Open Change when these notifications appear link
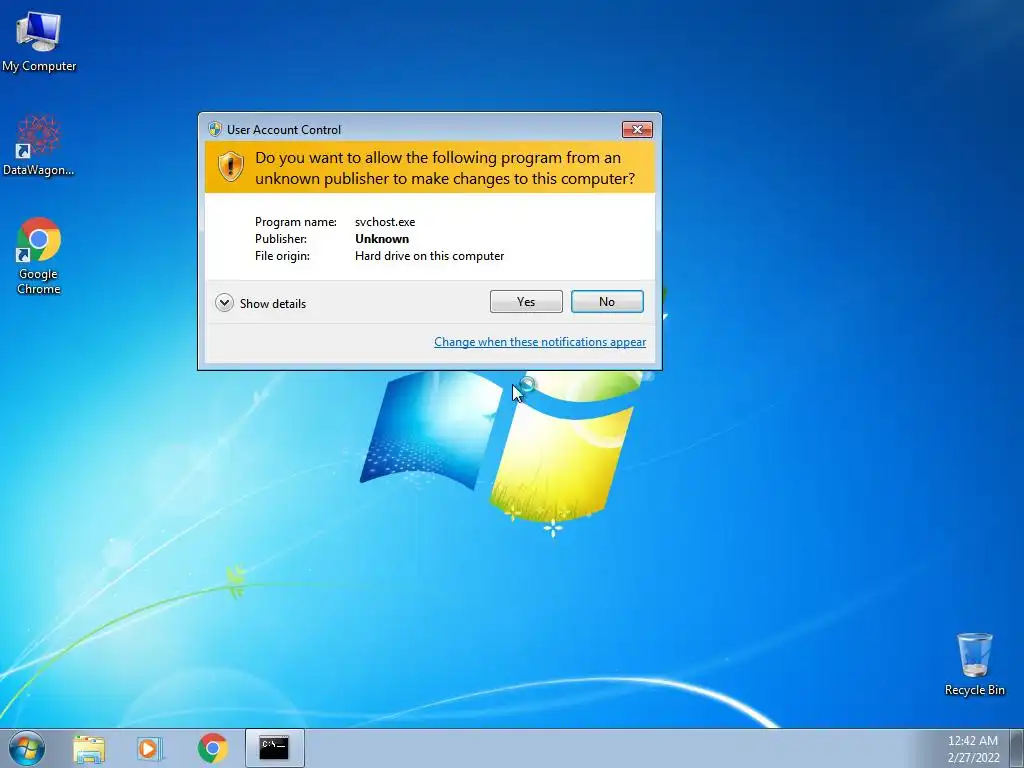 [x=540, y=342]
